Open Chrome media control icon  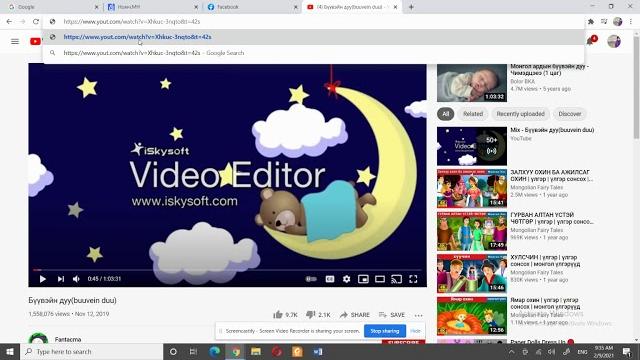click(604, 22)
